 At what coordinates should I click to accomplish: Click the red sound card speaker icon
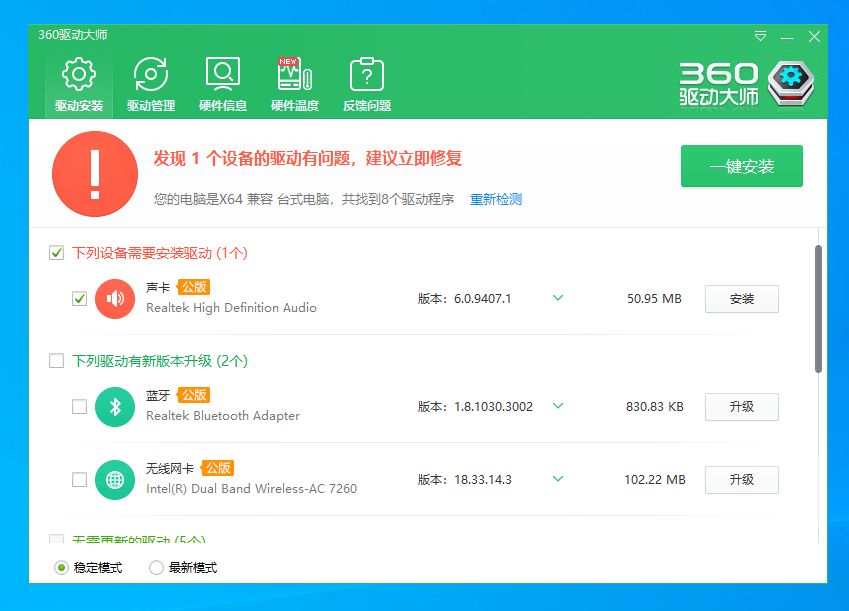tap(115, 298)
